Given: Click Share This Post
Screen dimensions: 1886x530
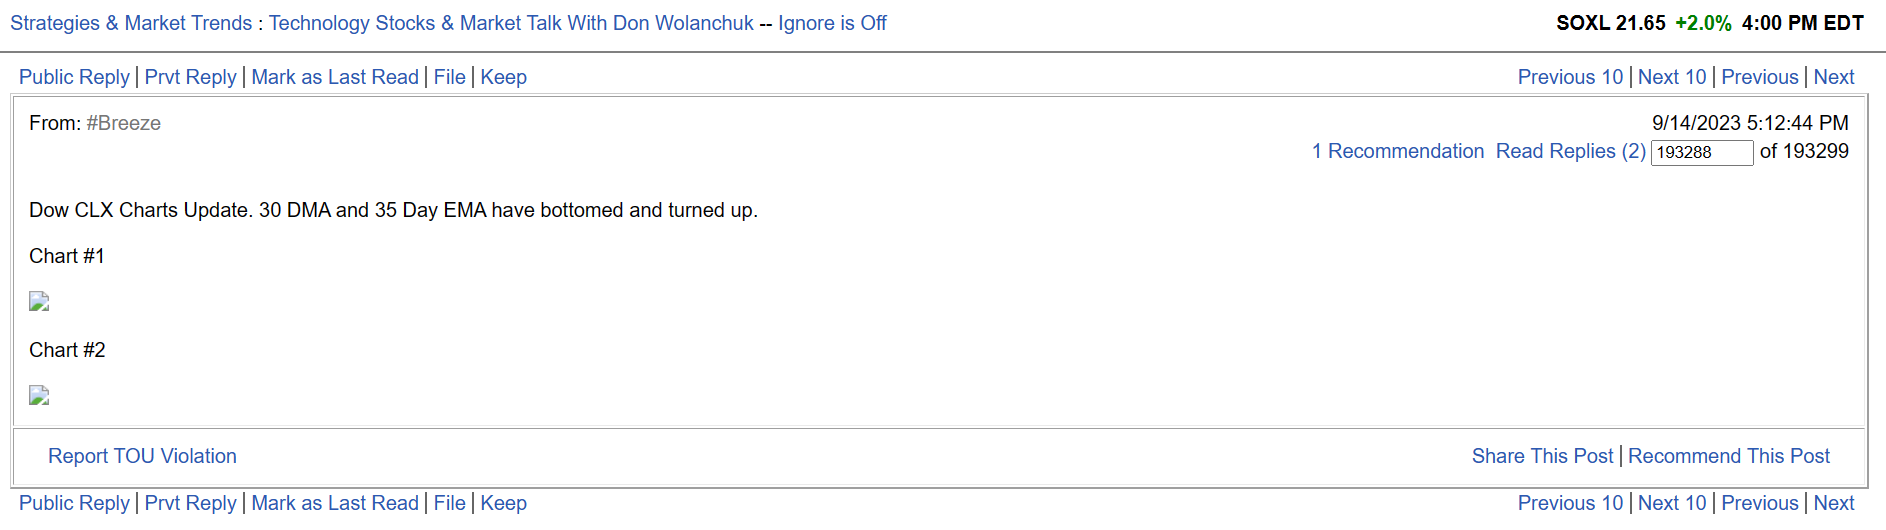Looking at the screenshot, I should click(1542, 456).
